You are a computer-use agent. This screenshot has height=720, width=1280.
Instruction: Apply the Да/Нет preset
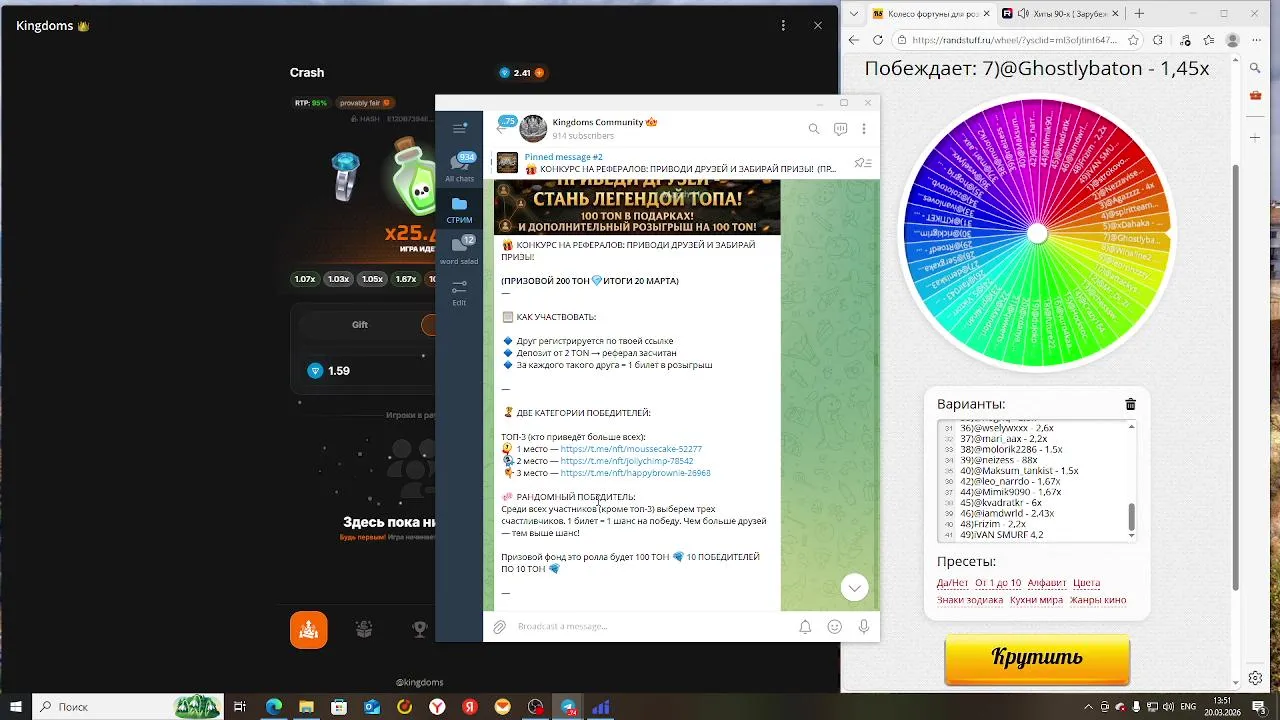pyautogui.click(x=952, y=583)
